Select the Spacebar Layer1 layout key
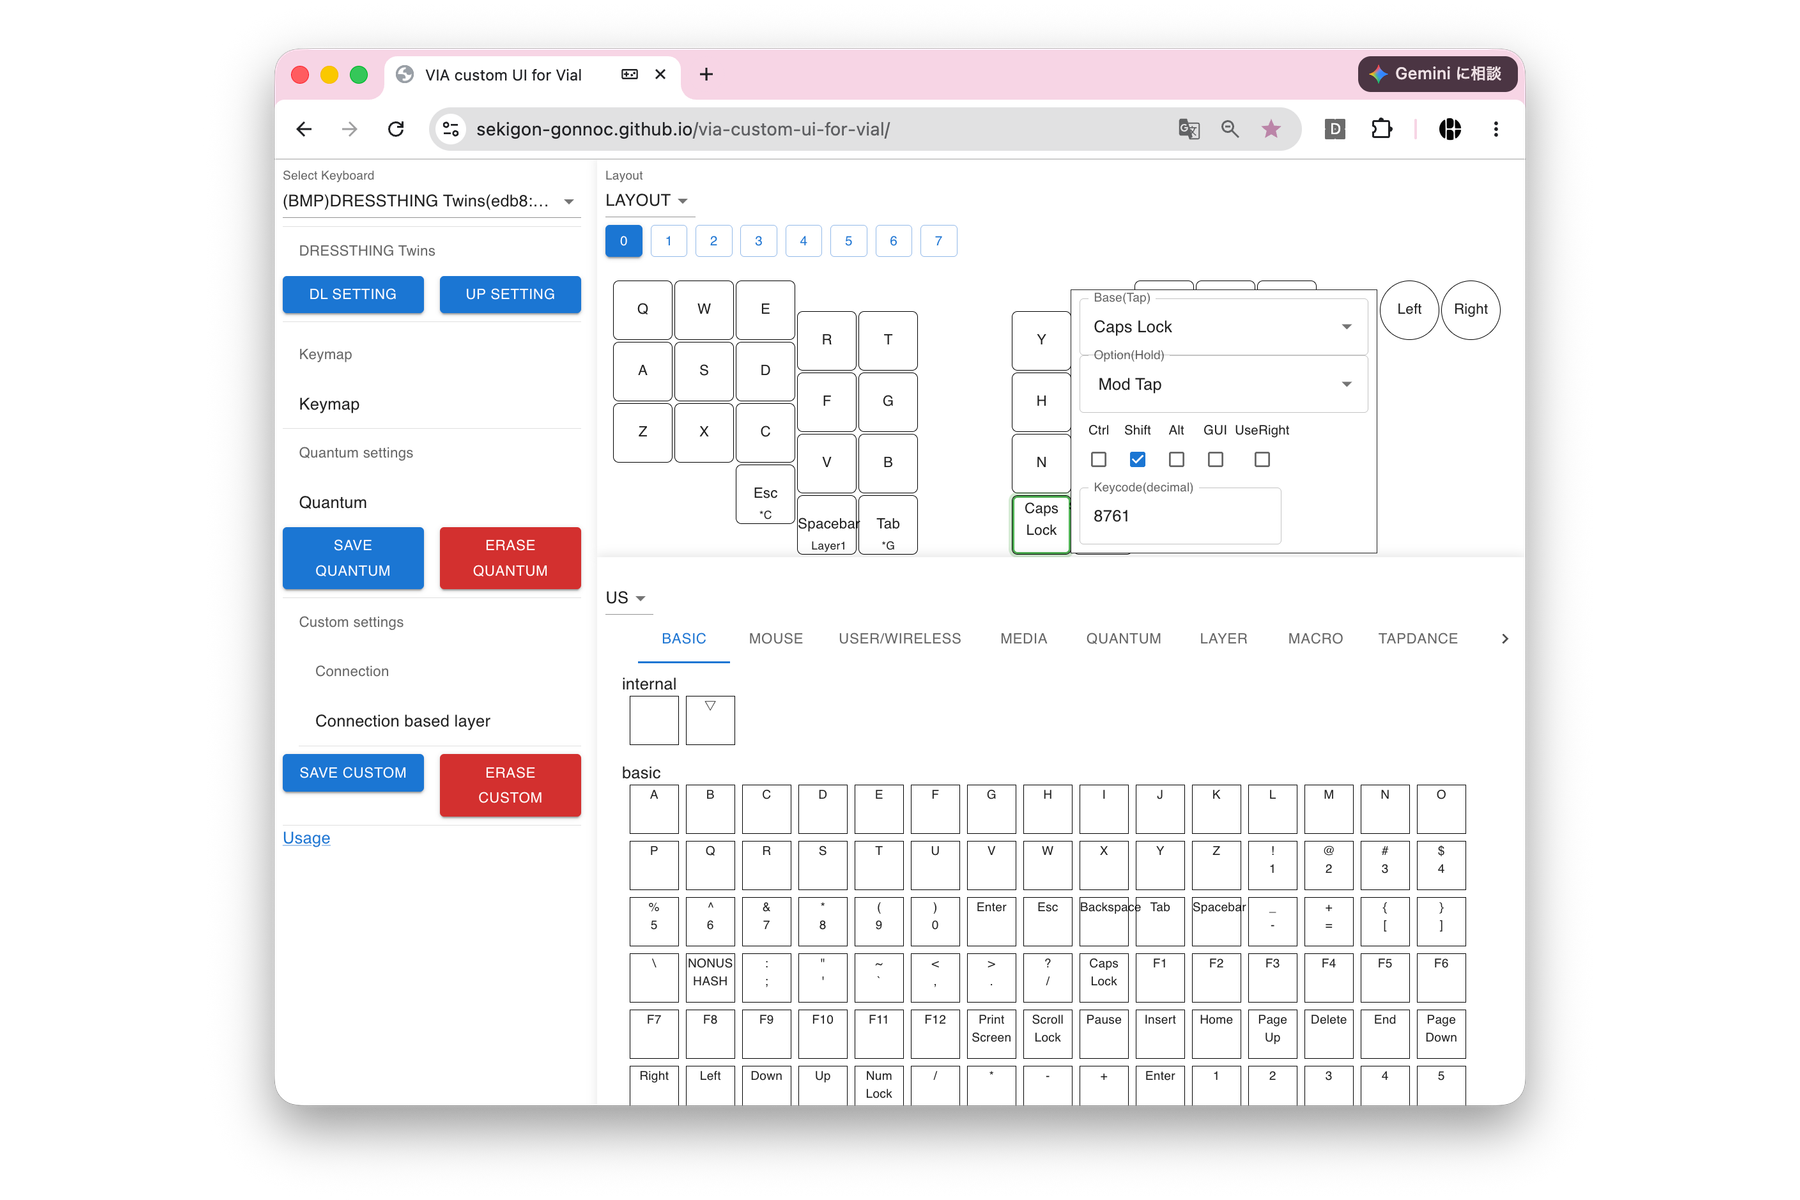 point(827,525)
